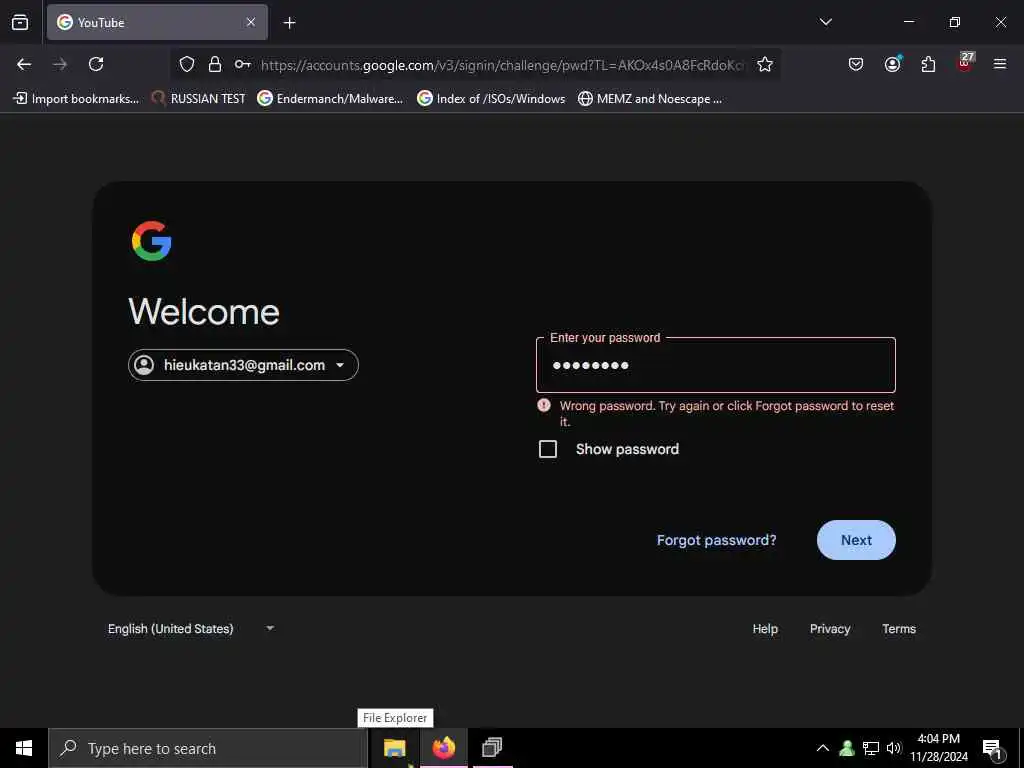Check the Show password checkbox

click(548, 449)
